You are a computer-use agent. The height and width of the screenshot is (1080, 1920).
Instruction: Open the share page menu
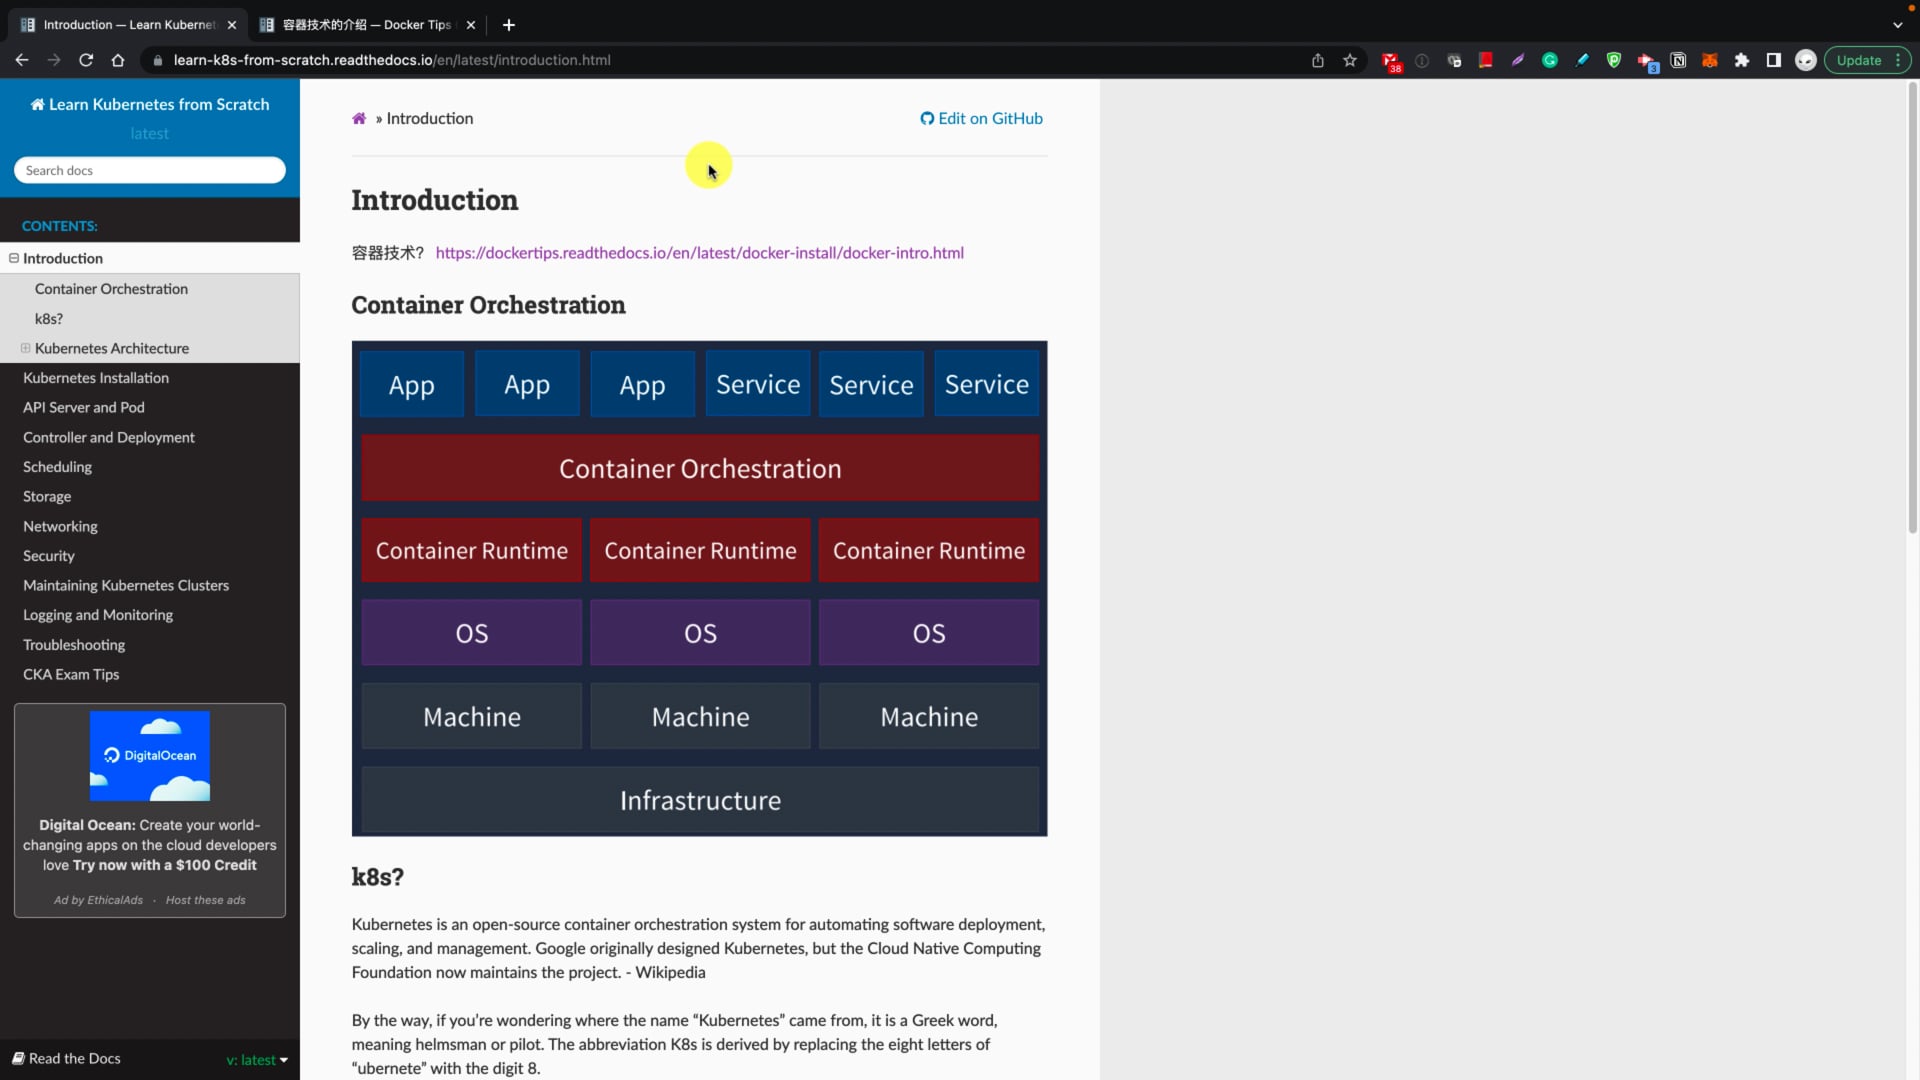(x=1317, y=60)
